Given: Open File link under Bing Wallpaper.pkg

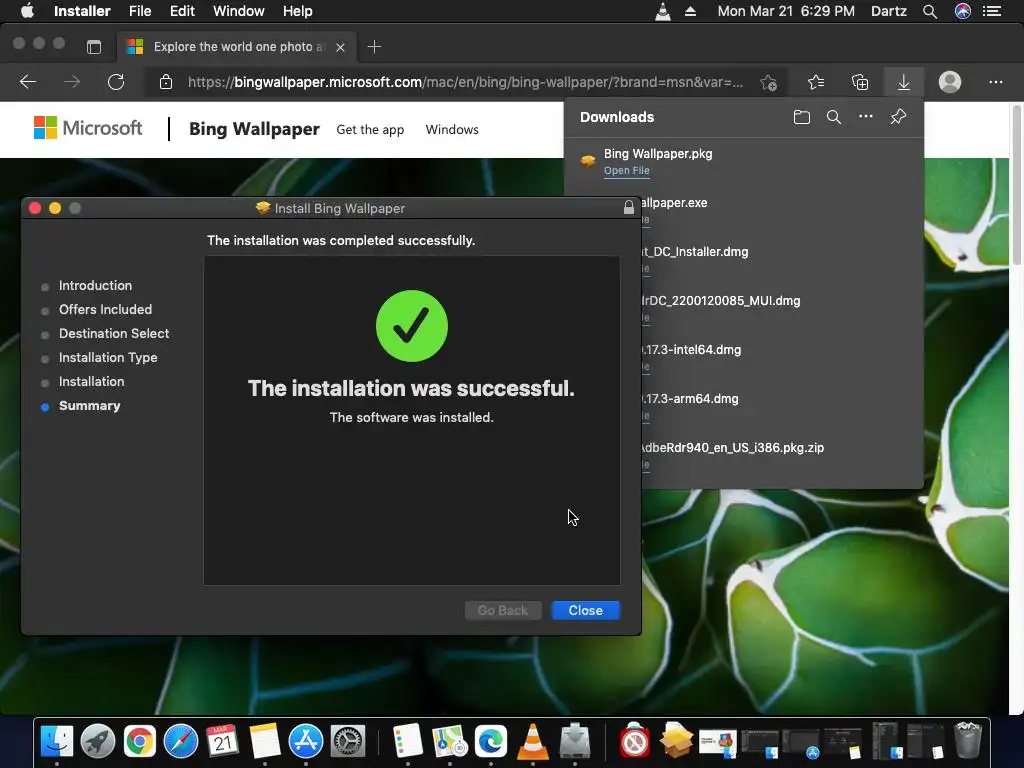Looking at the screenshot, I should (x=626, y=170).
